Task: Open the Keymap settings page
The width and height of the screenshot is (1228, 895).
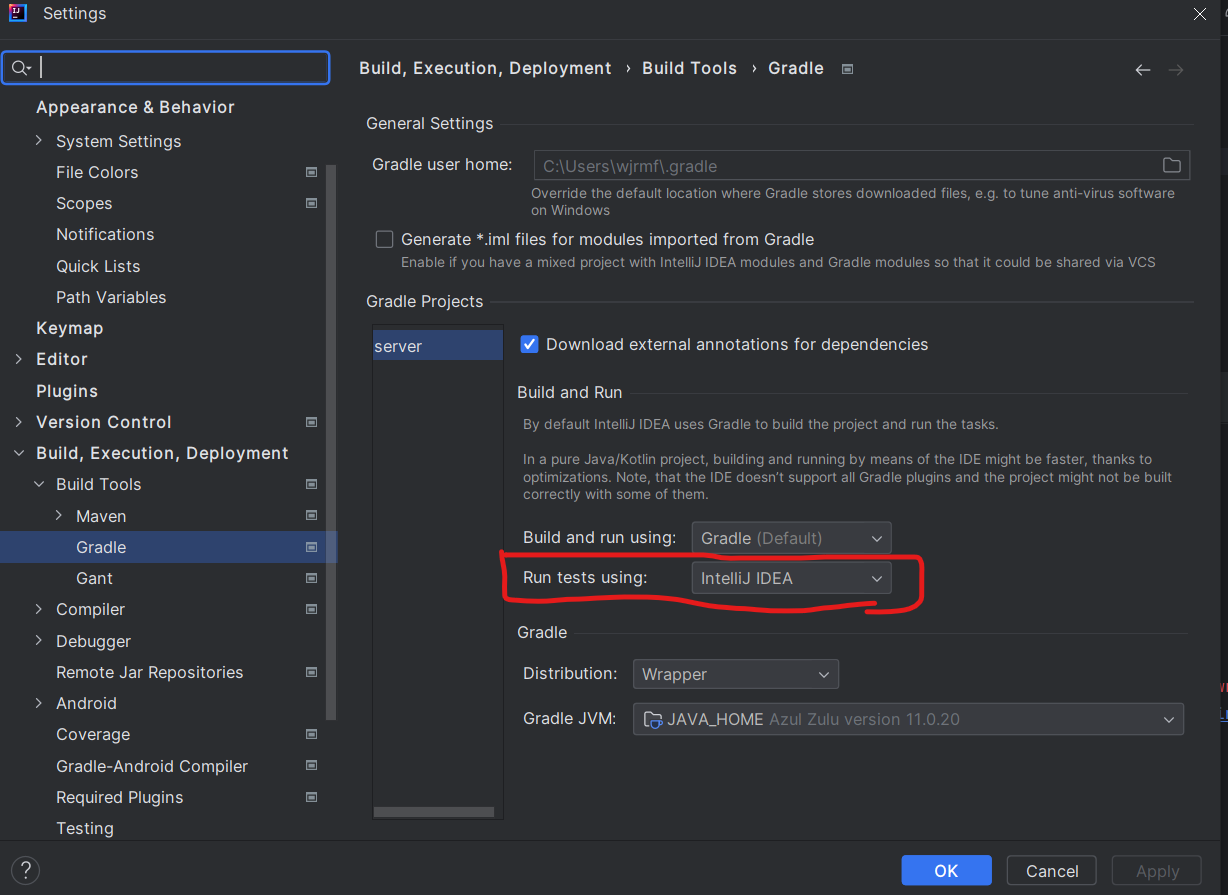Action: pos(69,328)
